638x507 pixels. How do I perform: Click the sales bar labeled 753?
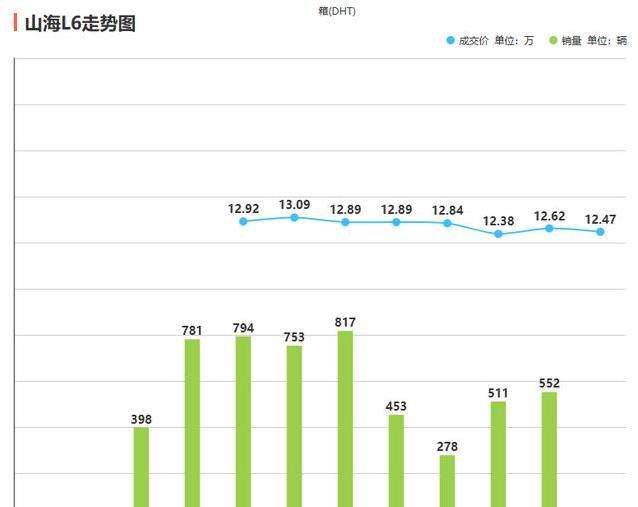tap(294, 426)
